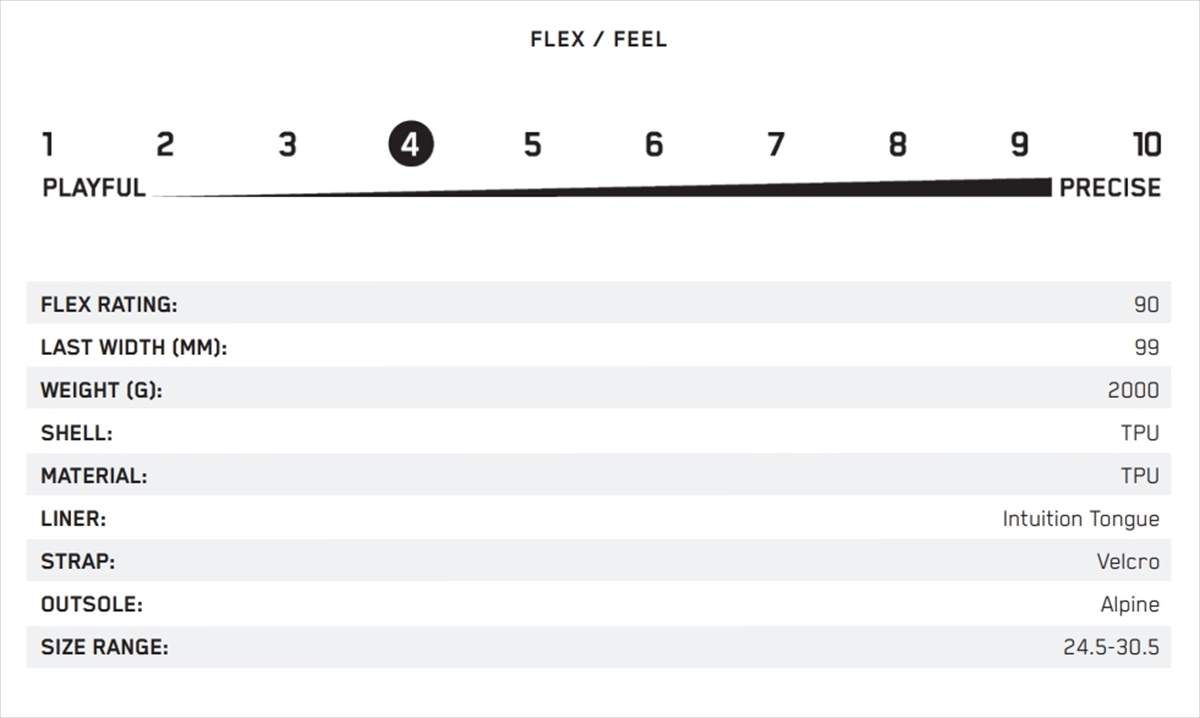
Task: Click the highlighted number 4 circle
Action: click(x=410, y=145)
